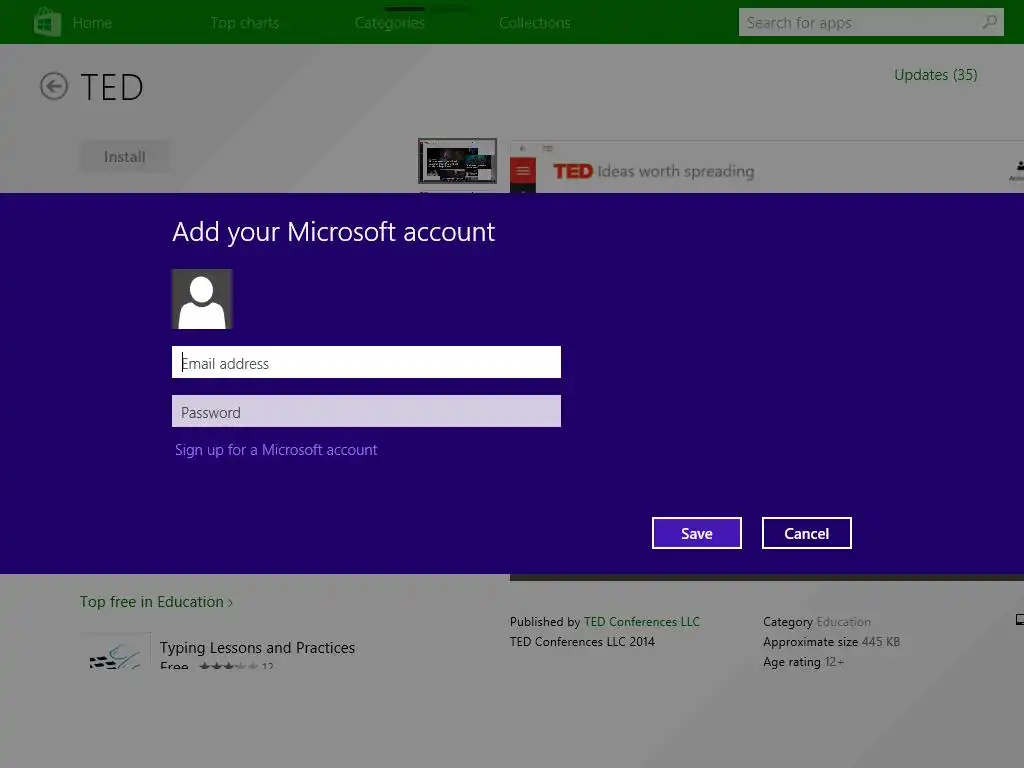Click into the Password field
This screenshot has height=768, width=1024.
366,411
